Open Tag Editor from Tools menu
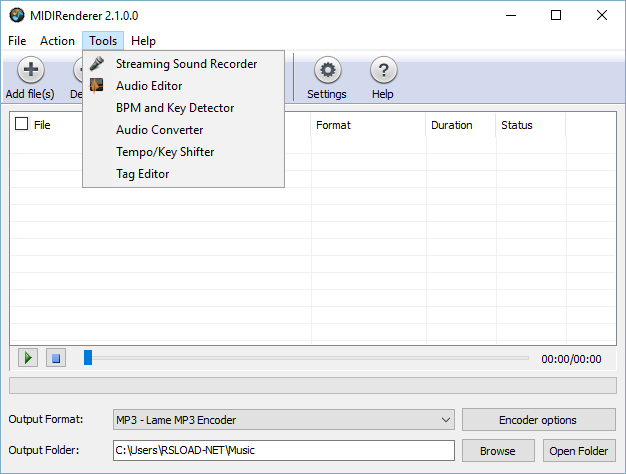This screenshot has width=626, height=474. click(x=184, y=174)
